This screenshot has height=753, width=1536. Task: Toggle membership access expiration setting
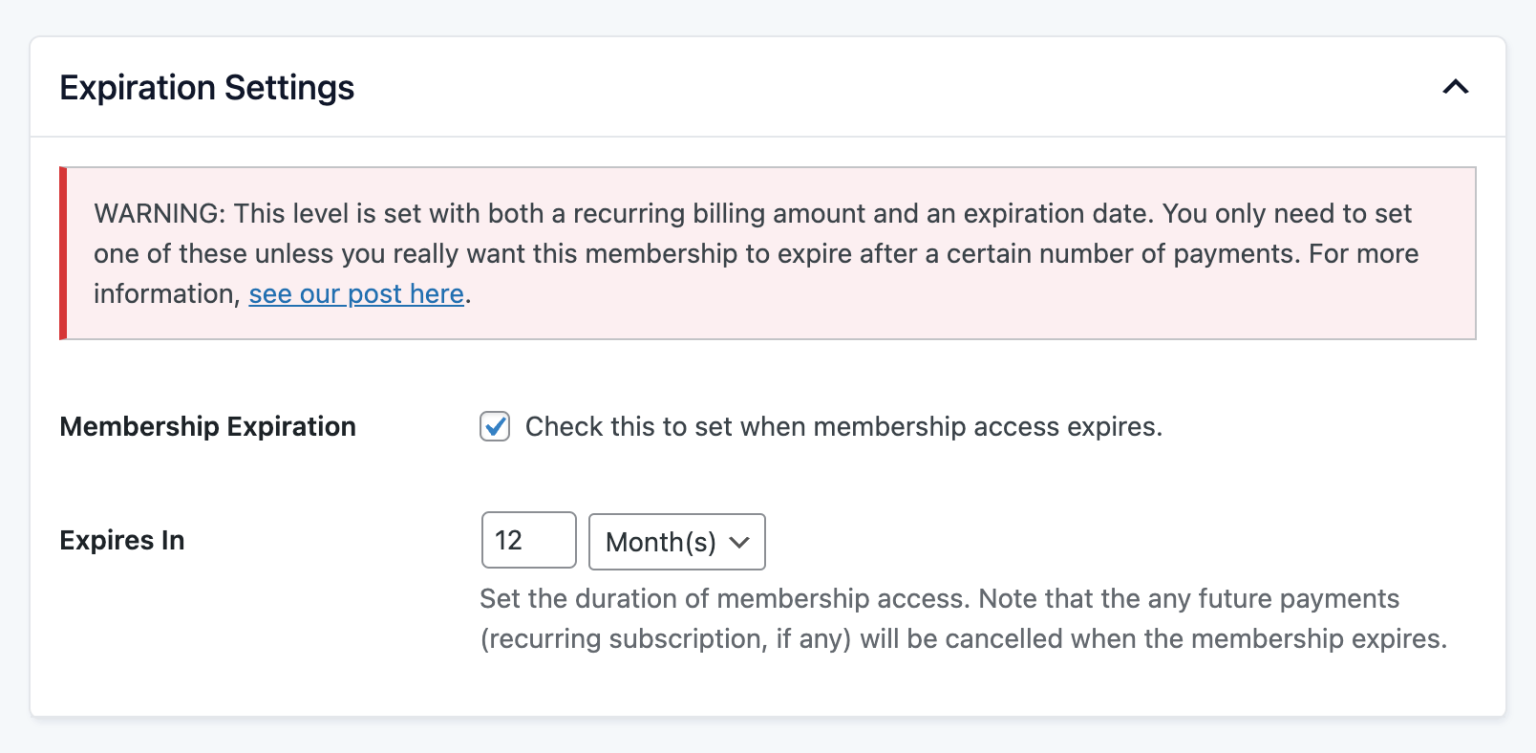(494, 426)
